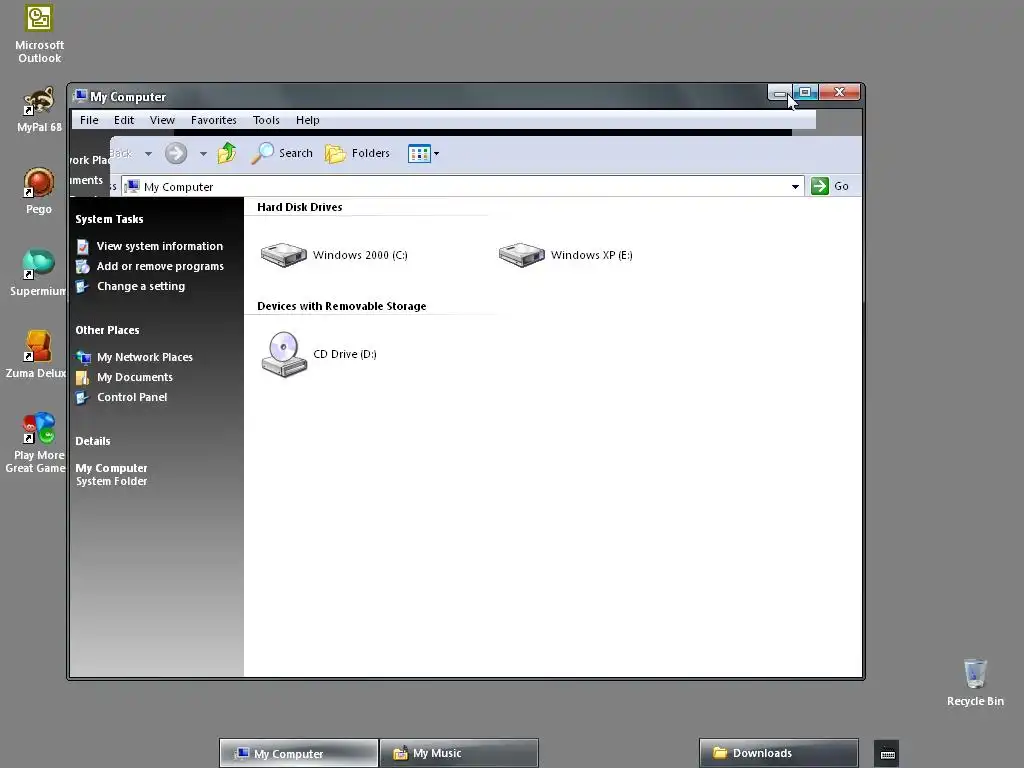Select the Windows XP (E:) drive icon
The image size is (1024, 768).
coord(521,255)
